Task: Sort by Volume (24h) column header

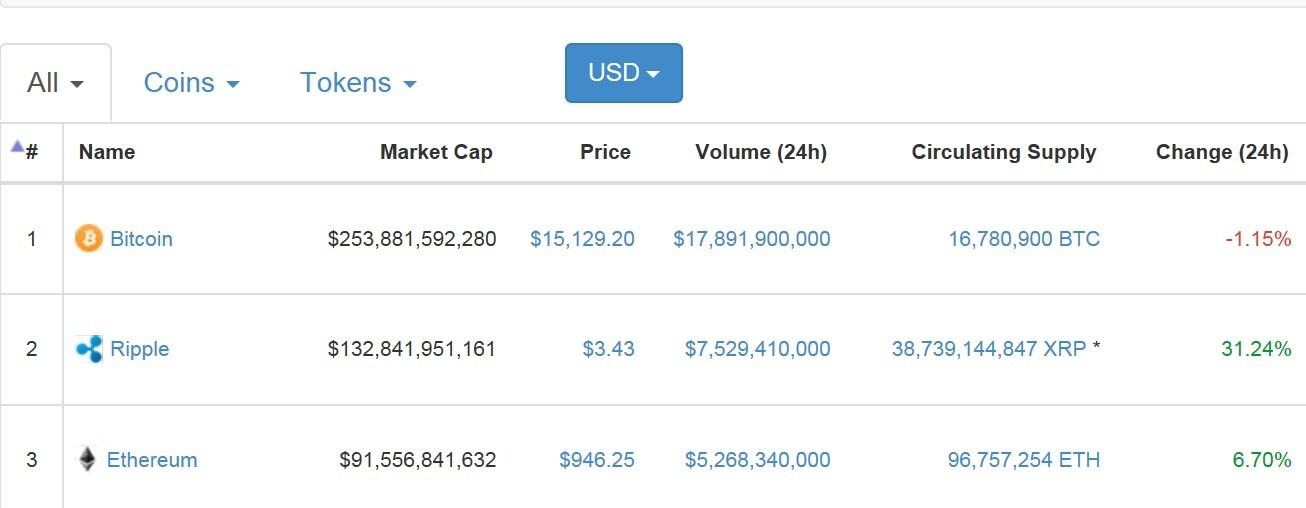Action: (x=761, y=152)
